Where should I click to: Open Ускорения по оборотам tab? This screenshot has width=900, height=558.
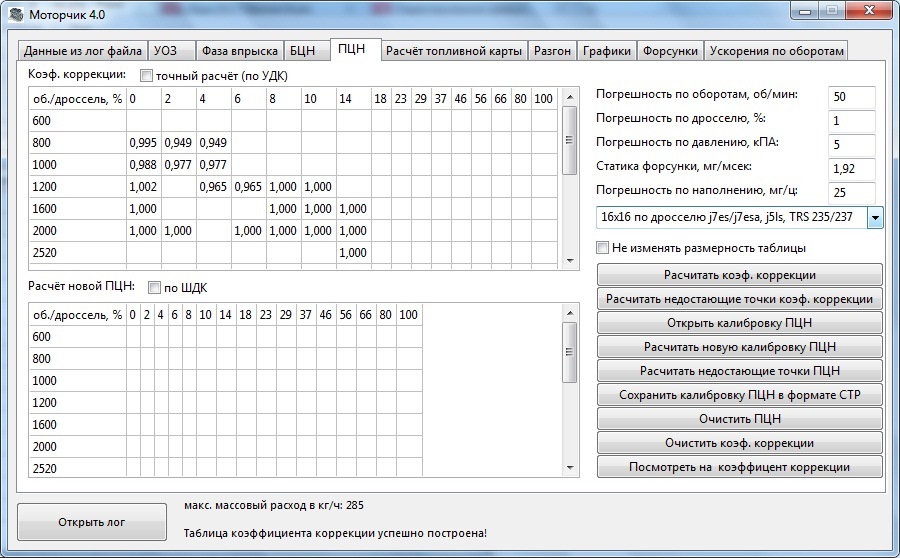click(x=776, y=51)
